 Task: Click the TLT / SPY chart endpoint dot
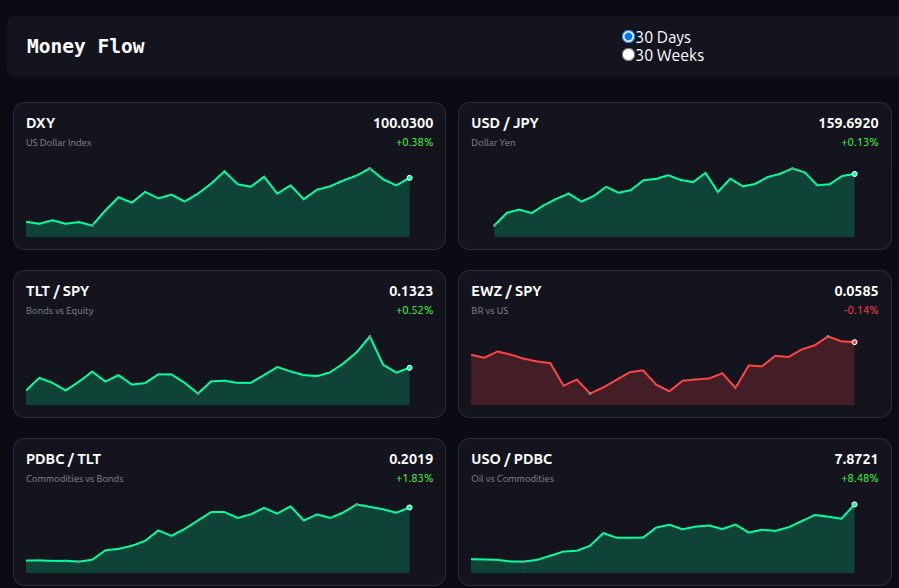(409, 368)
